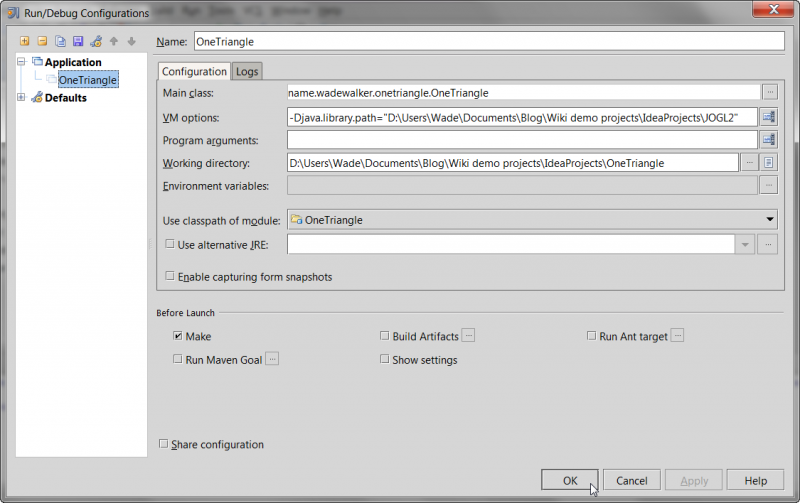Collapse the Application tree node

click(x=21, y=62)
